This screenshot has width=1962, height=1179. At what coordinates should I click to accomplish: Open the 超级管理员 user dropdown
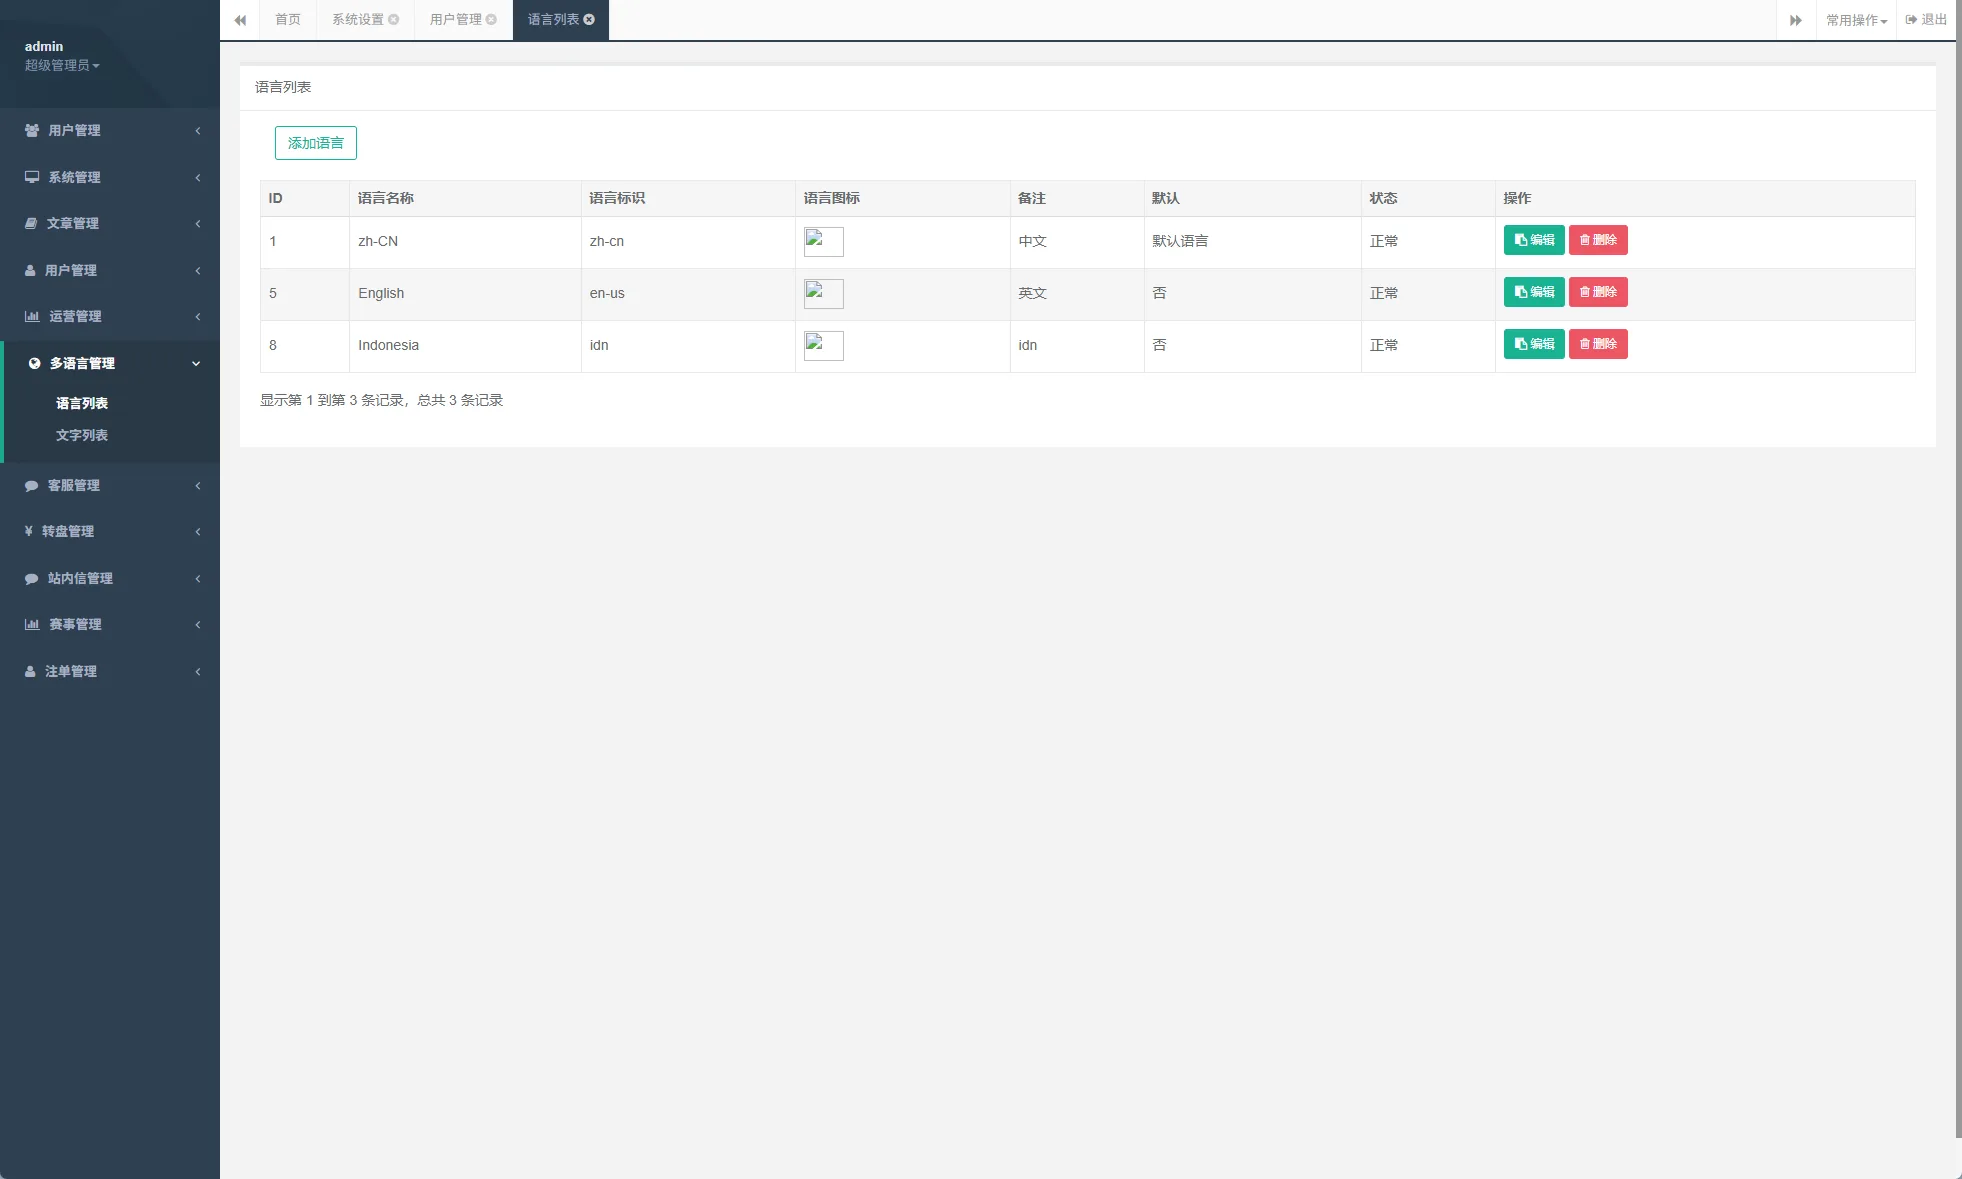(x=62, y=66)
